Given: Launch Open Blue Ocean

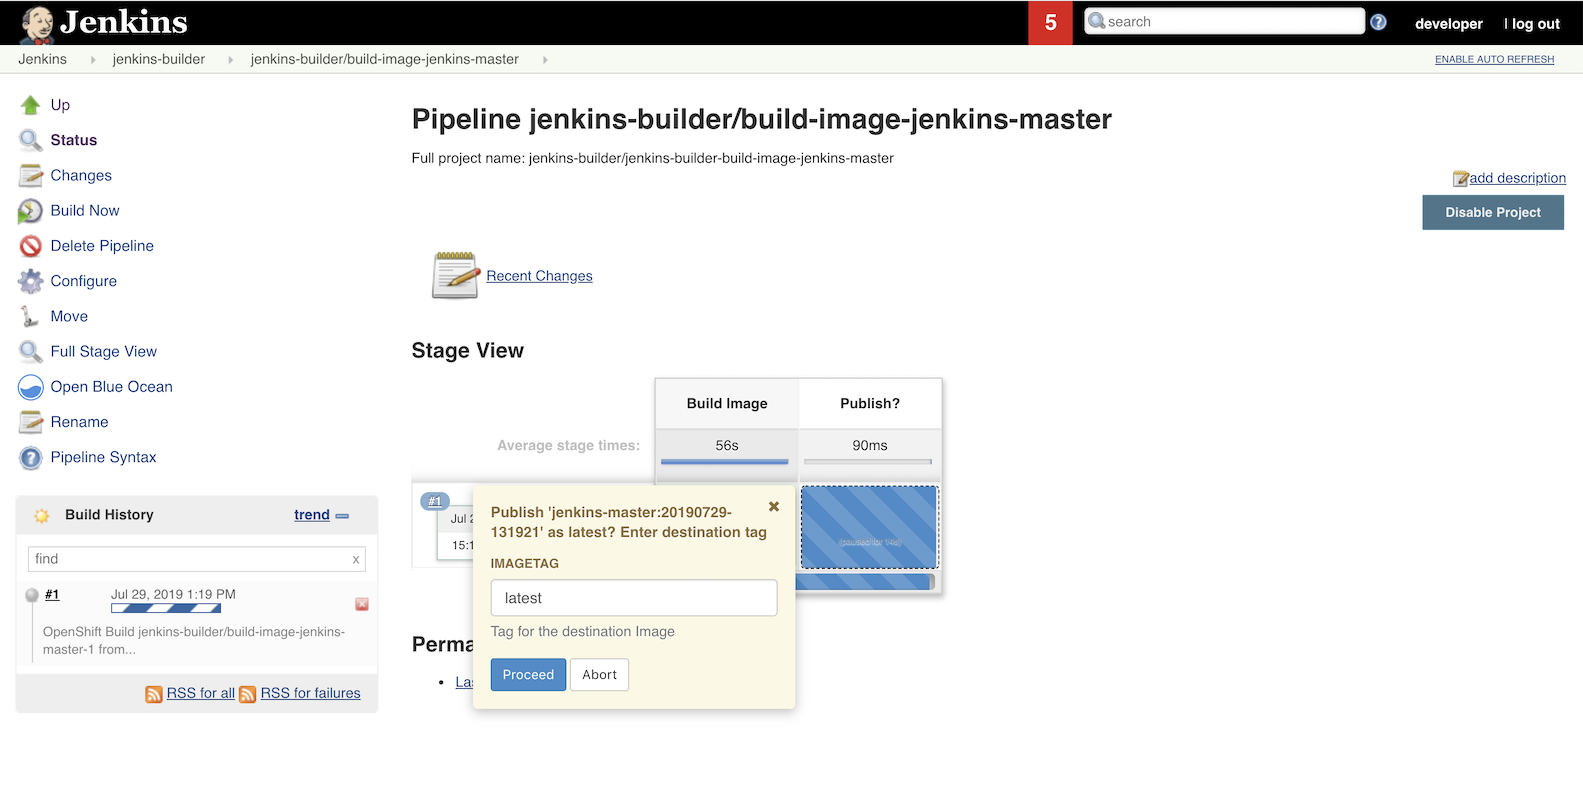Looking at the screenshot, I should pyautogui.click(x=112, y=387).
